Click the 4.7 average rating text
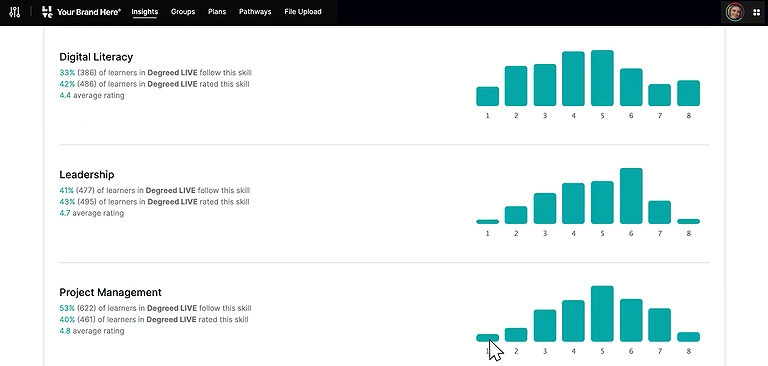The width and height of the screenshot is (768, 366). pos(92,213)
